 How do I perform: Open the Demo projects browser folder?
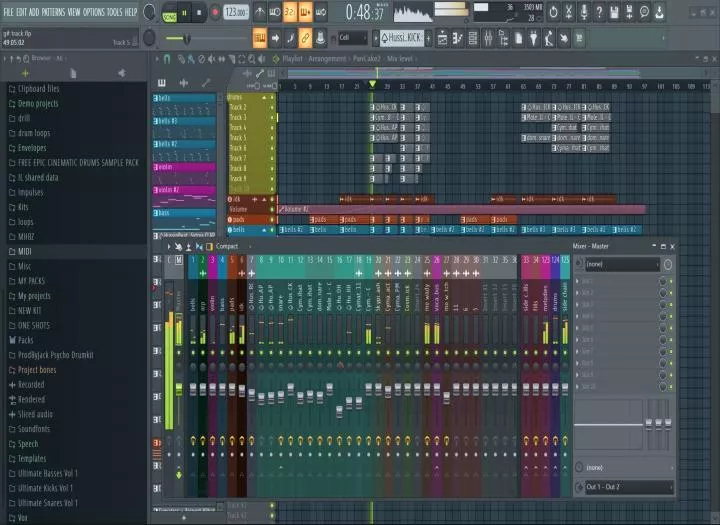(38, 104)
